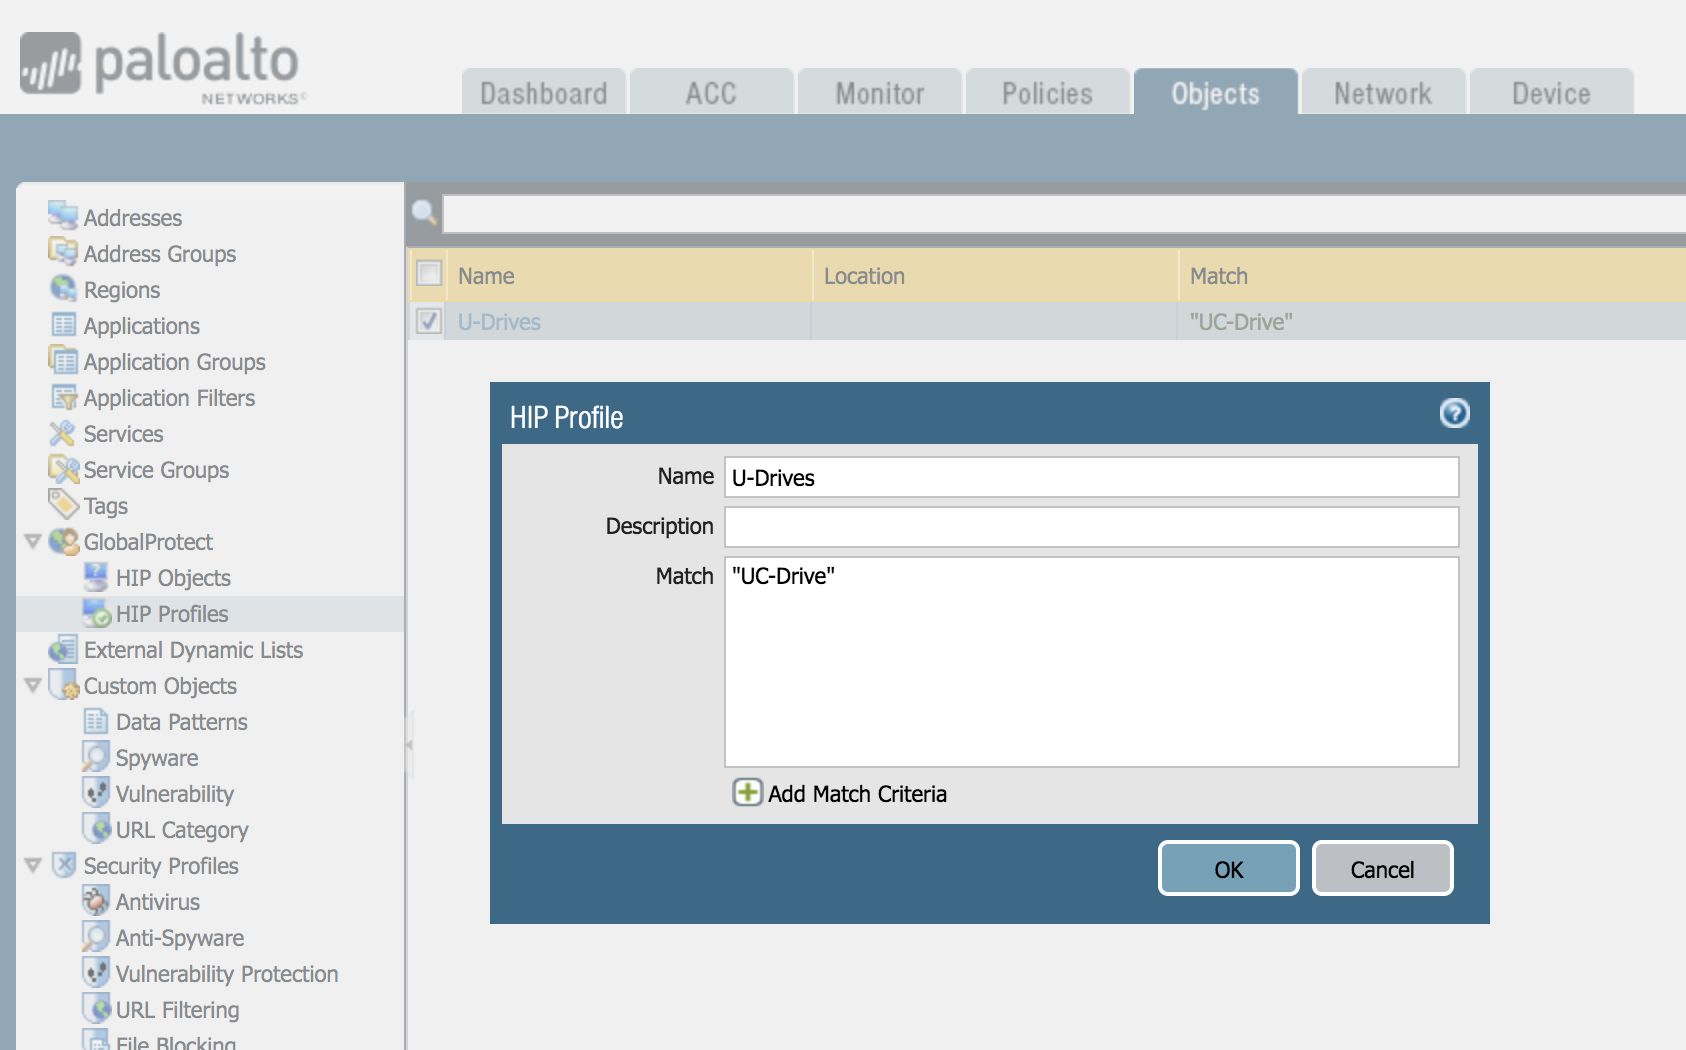Open the Device tab
Screen dimensions: 1686x1050
(x=1552, y=92)
